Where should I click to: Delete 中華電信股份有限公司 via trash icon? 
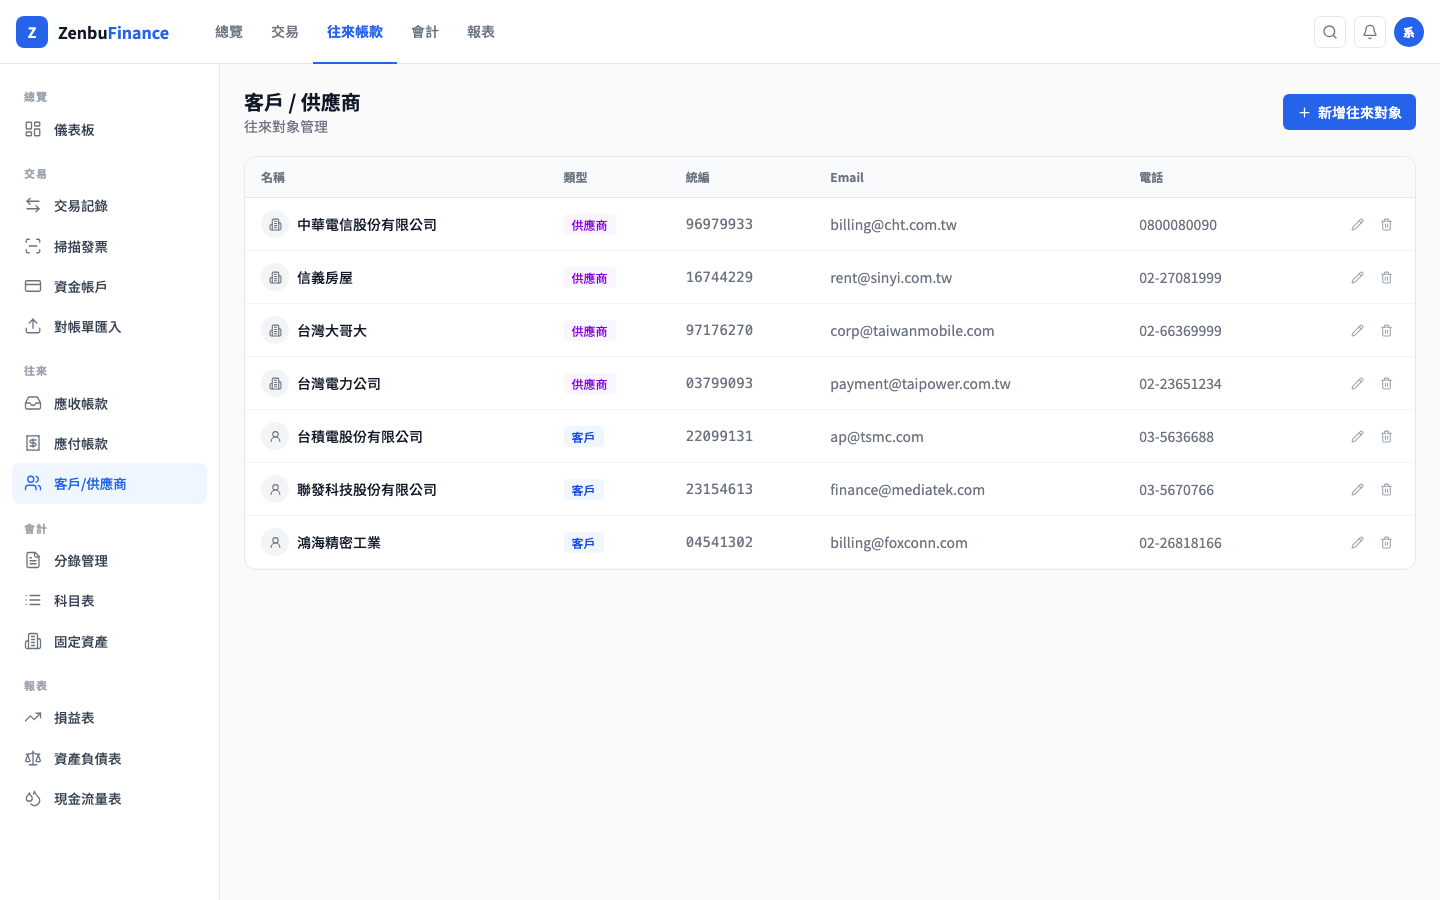click(1386, 225)
